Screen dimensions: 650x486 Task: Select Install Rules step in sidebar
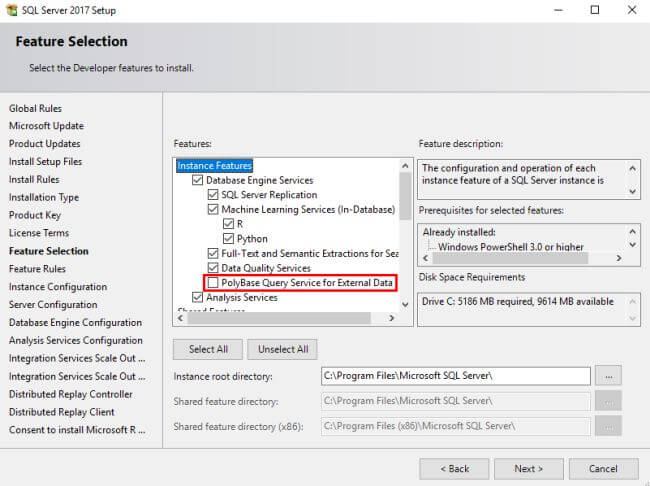(x=34, y=180)
